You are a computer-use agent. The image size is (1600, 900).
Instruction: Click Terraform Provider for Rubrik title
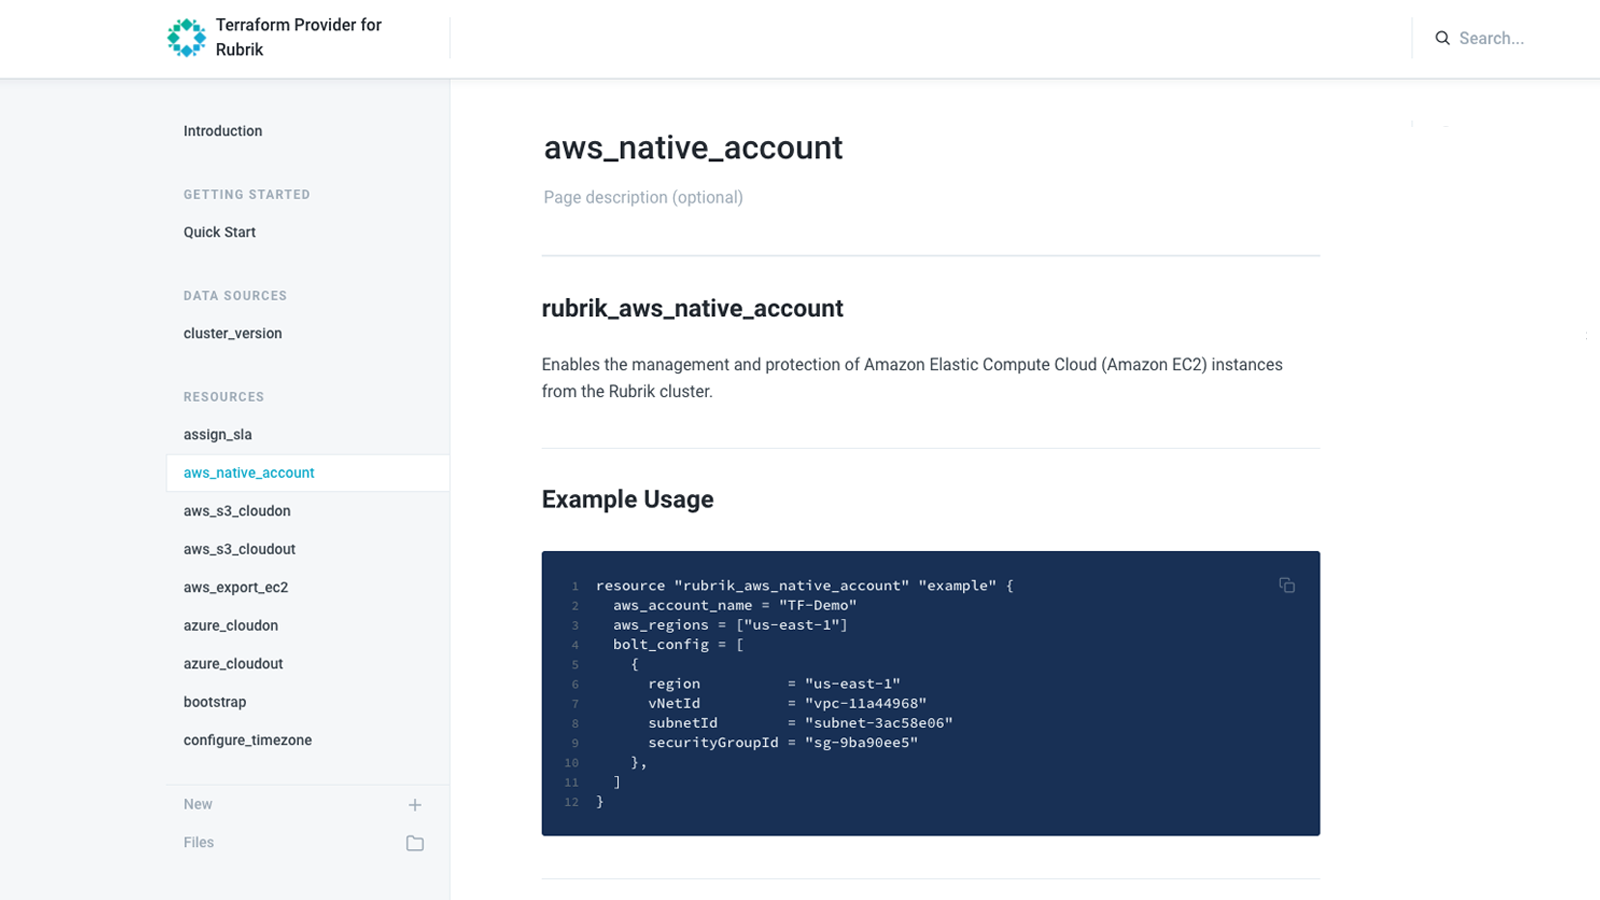(x=299, y=37)
